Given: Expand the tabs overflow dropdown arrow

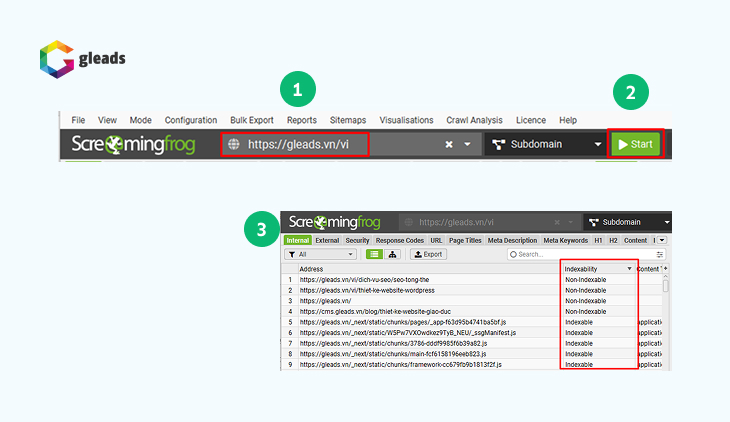Looking at the screenshot, I should [x=662, y=240].
